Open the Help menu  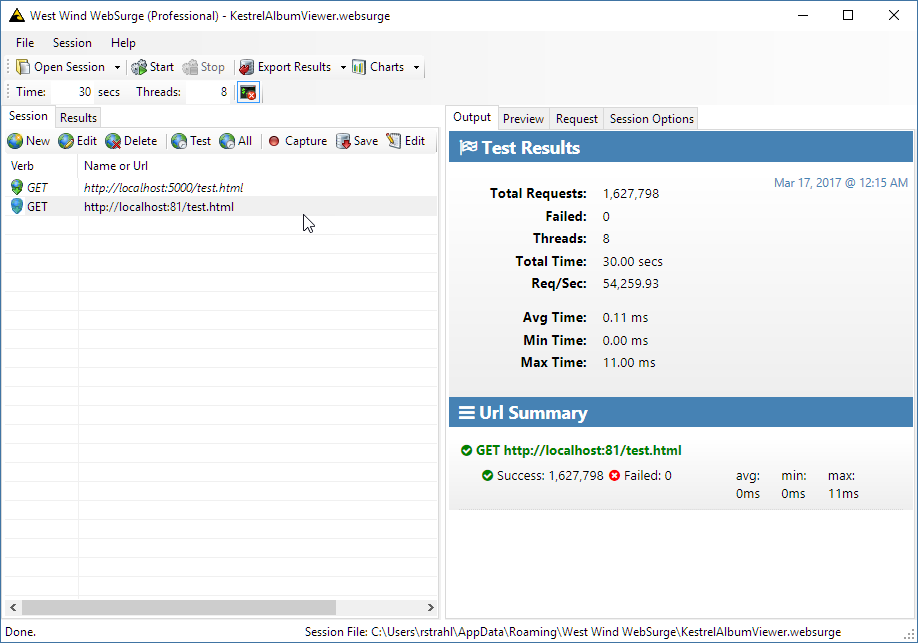[x=123, y=43]
